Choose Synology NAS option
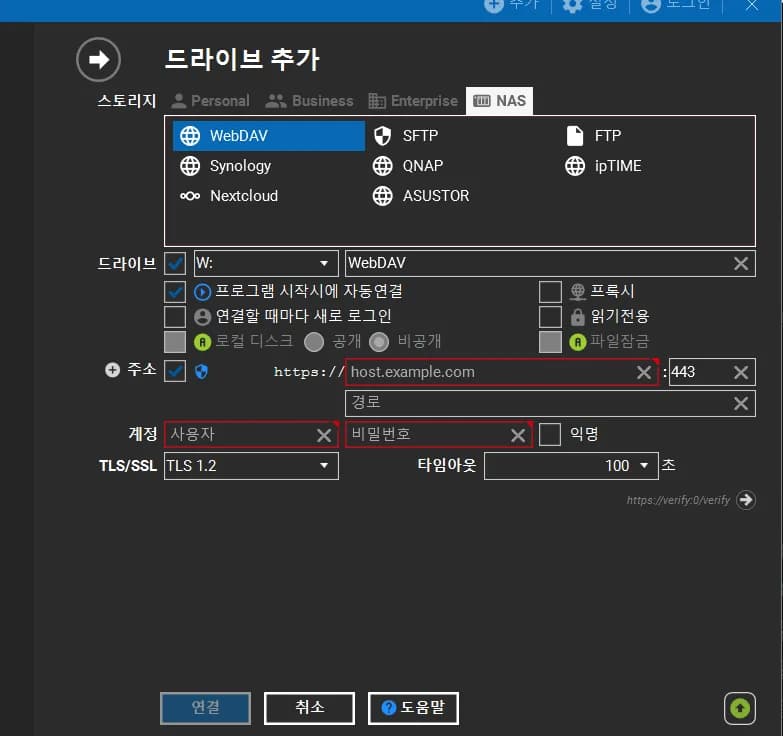Viewport: 783px width, 736px height. tap(225, 166)
